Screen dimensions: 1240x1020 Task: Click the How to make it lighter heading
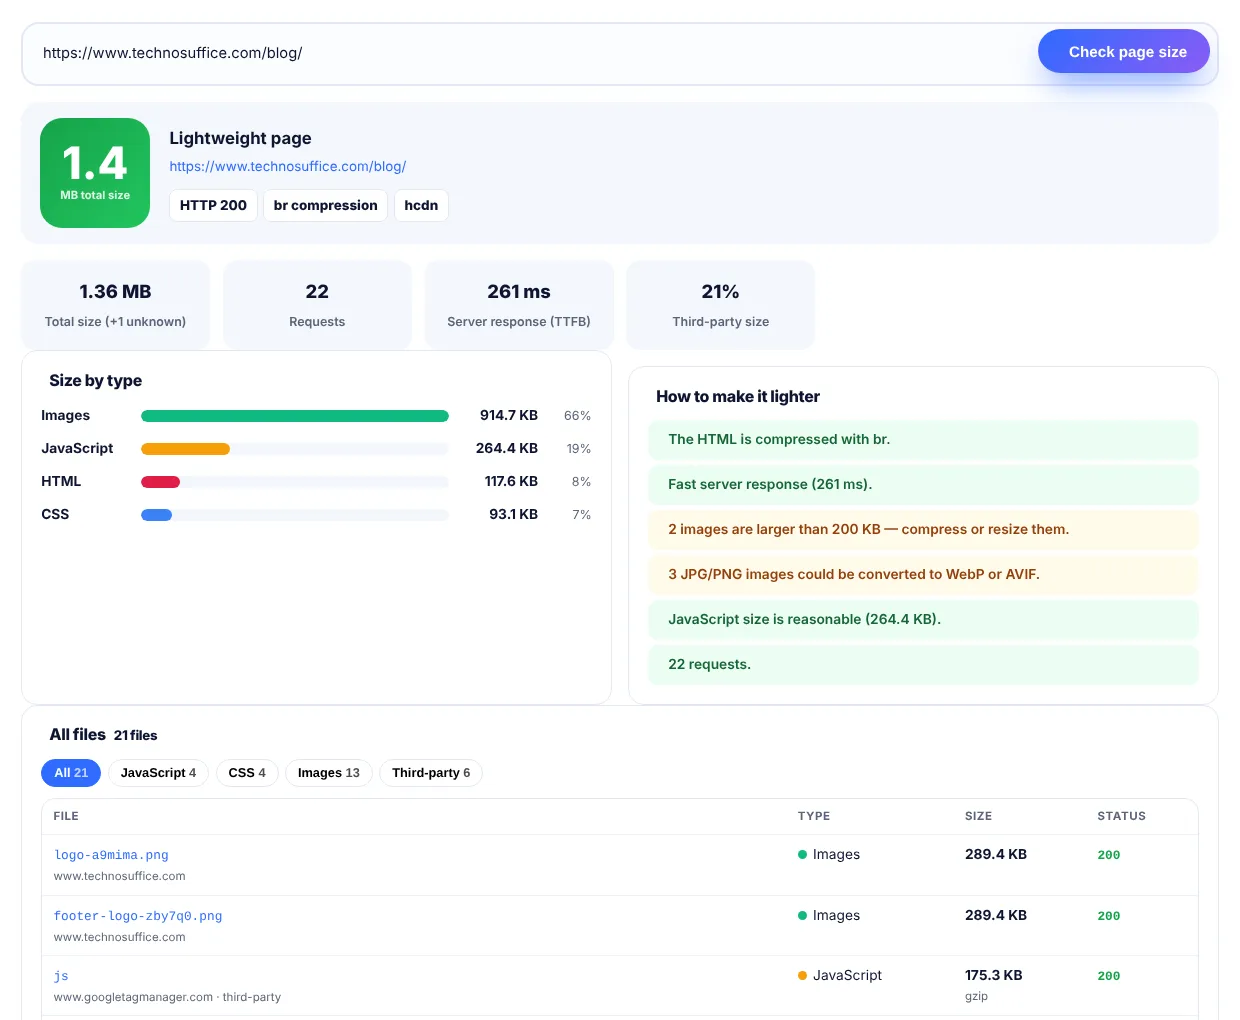tap(738, 396)
